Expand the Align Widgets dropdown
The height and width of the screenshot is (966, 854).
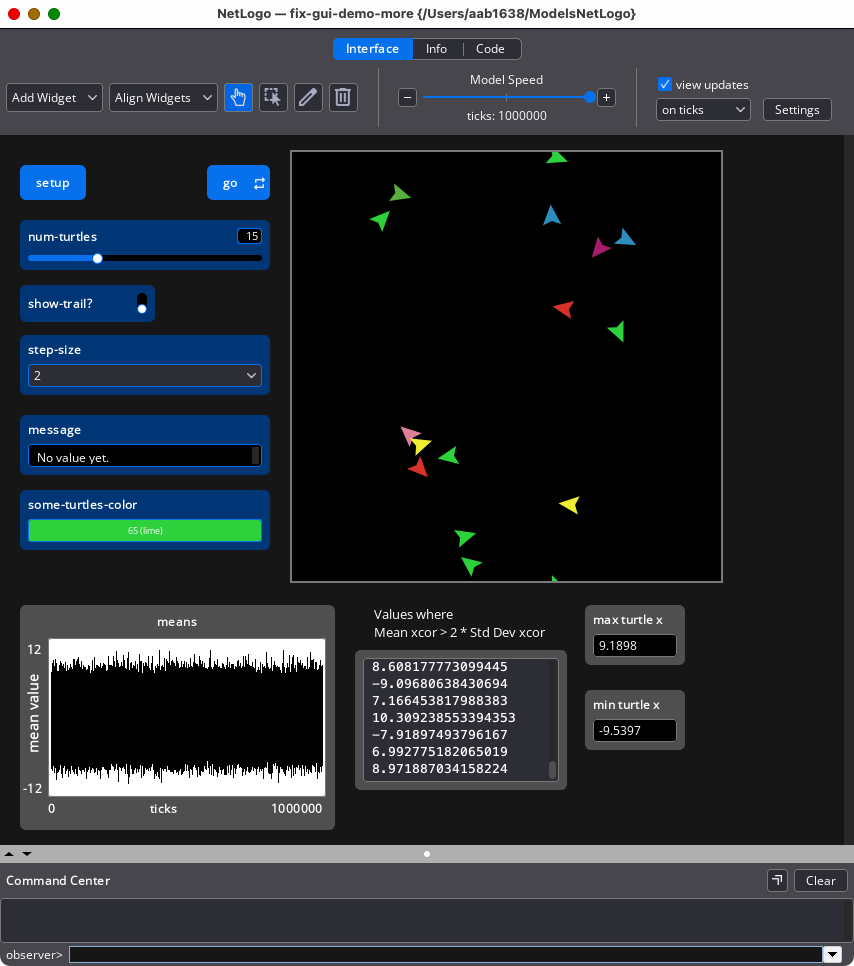(164, 97)
